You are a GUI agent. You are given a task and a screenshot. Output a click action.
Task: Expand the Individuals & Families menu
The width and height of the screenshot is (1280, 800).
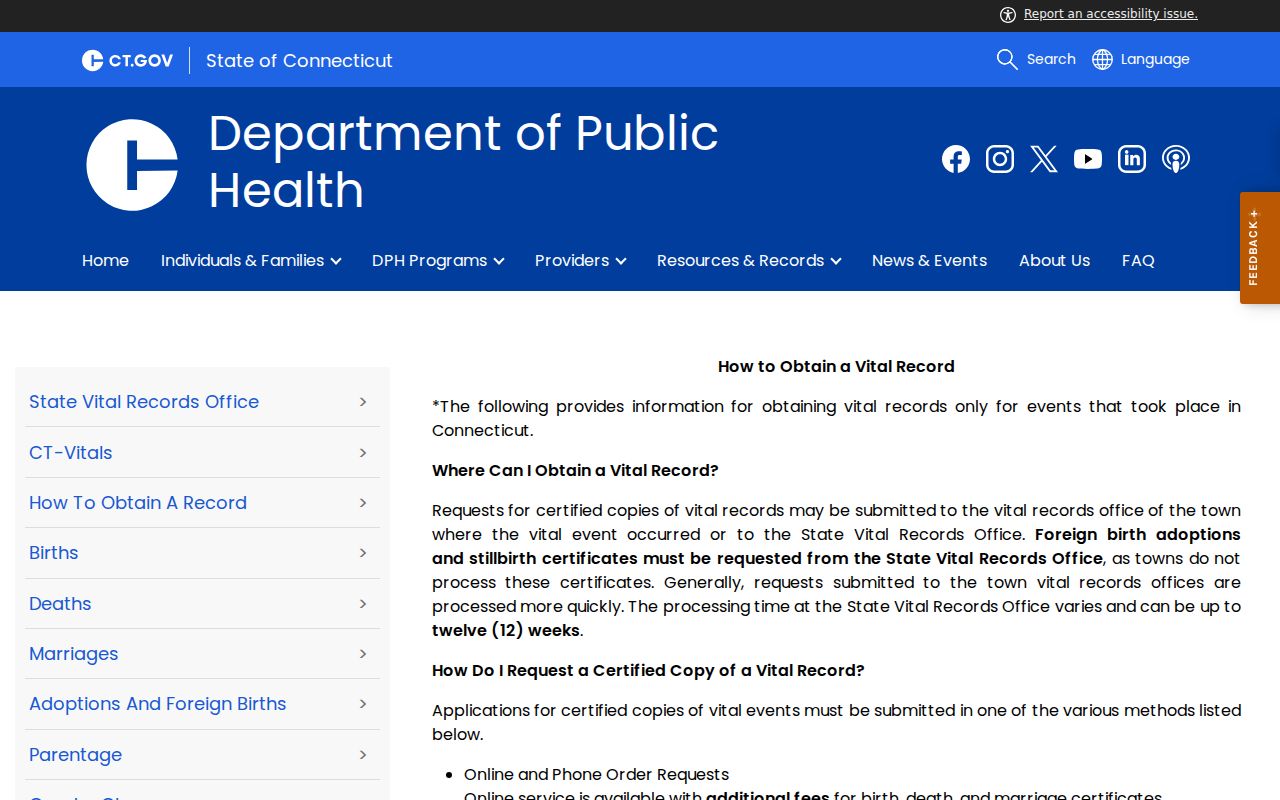click(x=251, y=260)
